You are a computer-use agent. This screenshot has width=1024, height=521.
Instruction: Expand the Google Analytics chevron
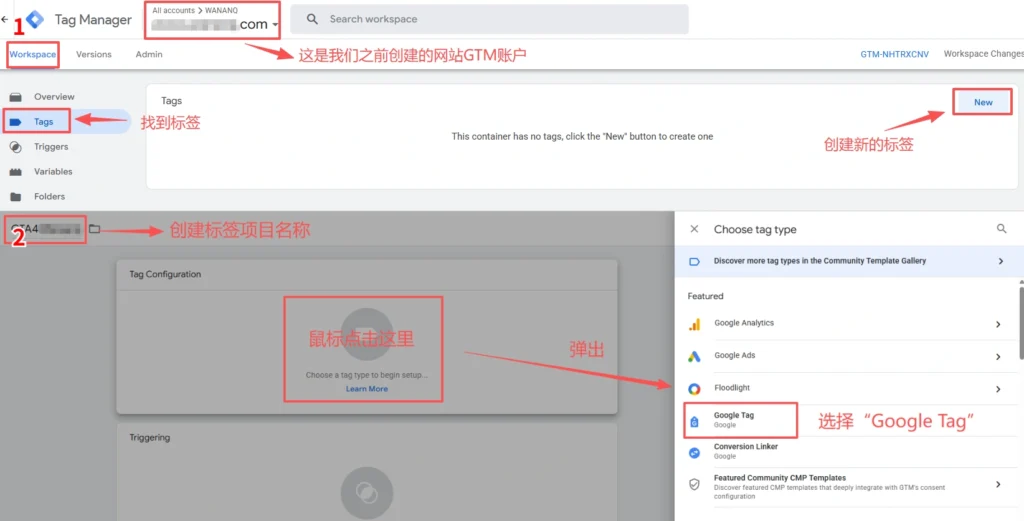coord(998,324)
